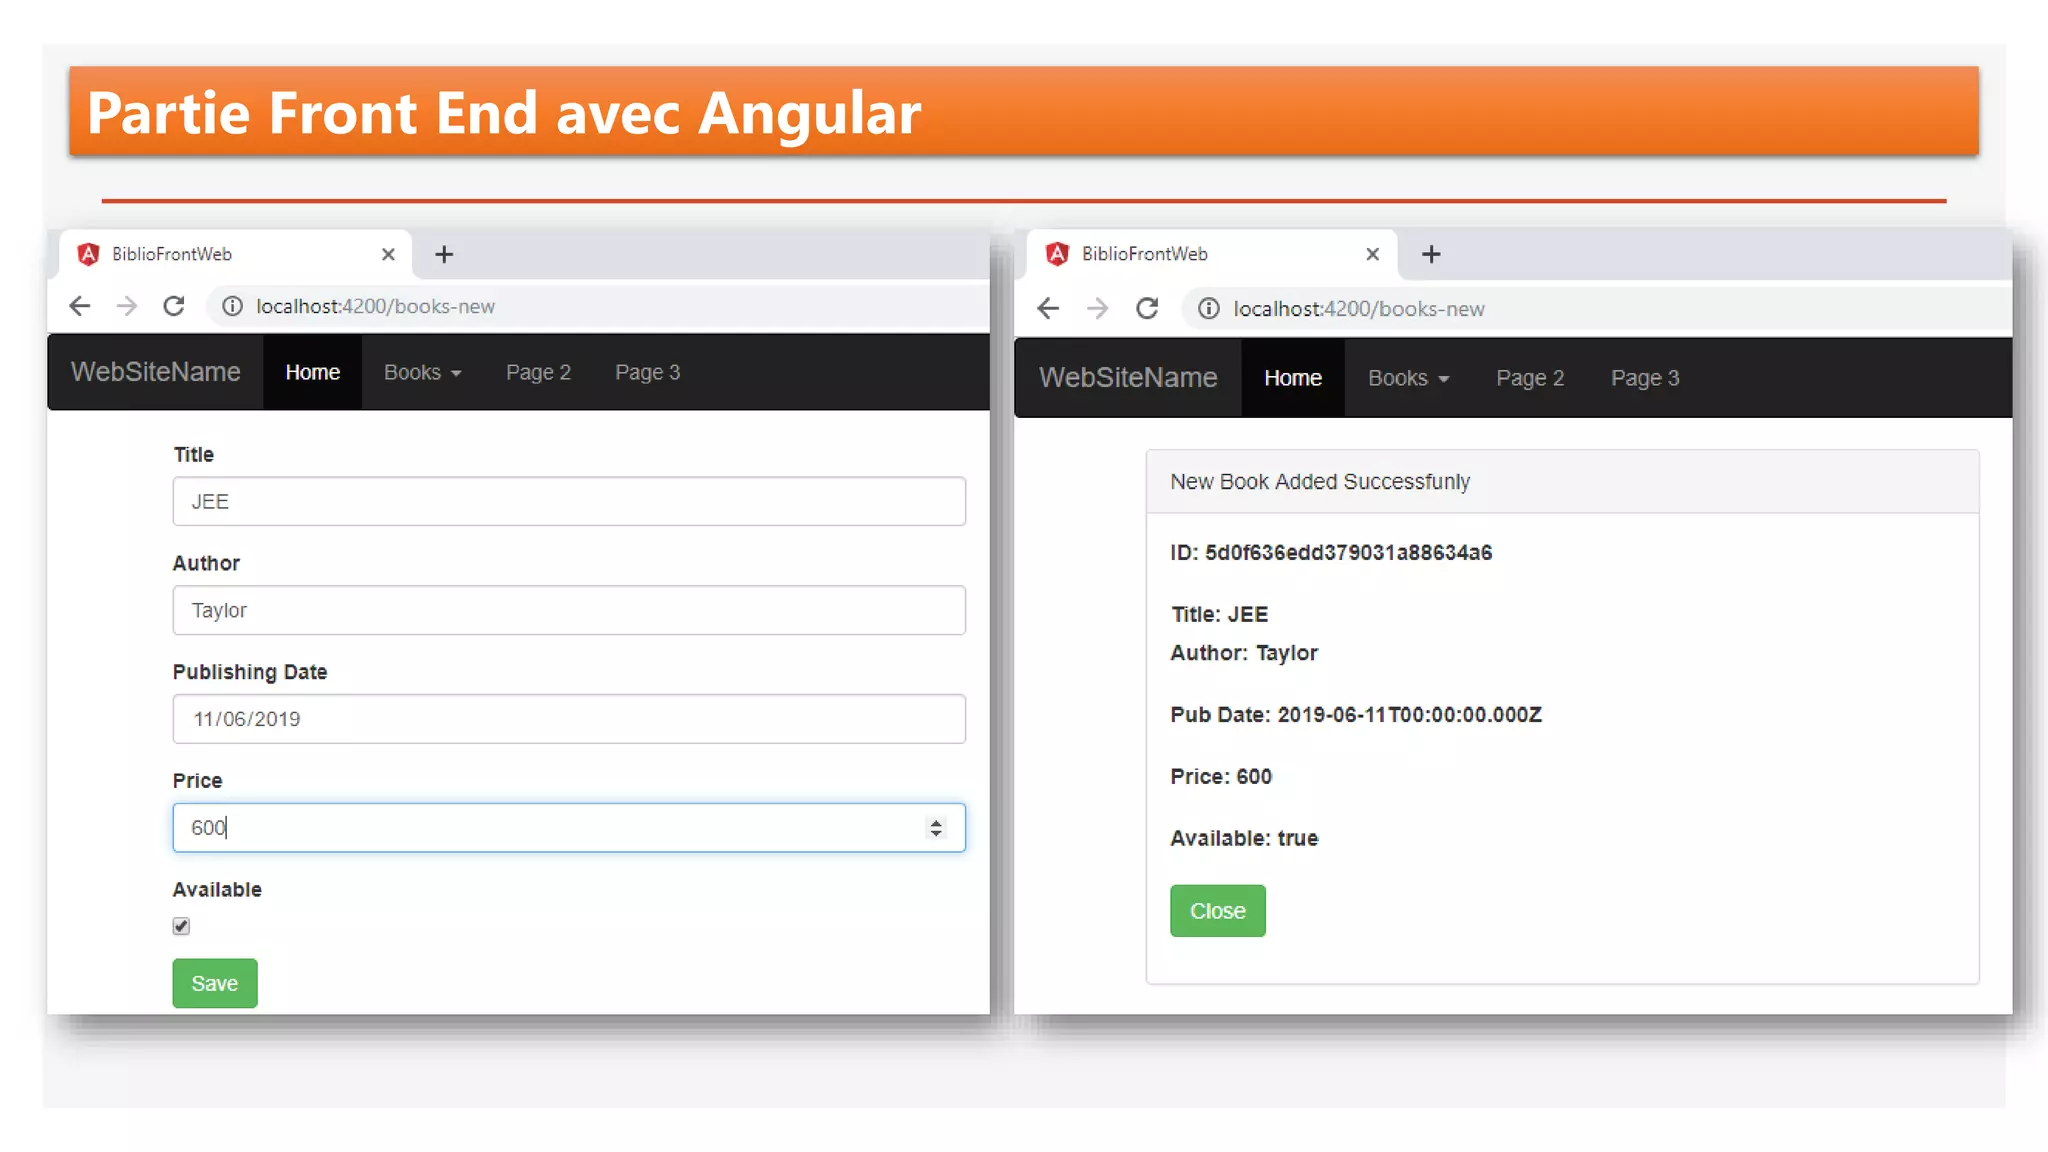Open Page 3 in right window navbar
Viewport: 2048px width, 1152px height.
tap(1645, 378)
